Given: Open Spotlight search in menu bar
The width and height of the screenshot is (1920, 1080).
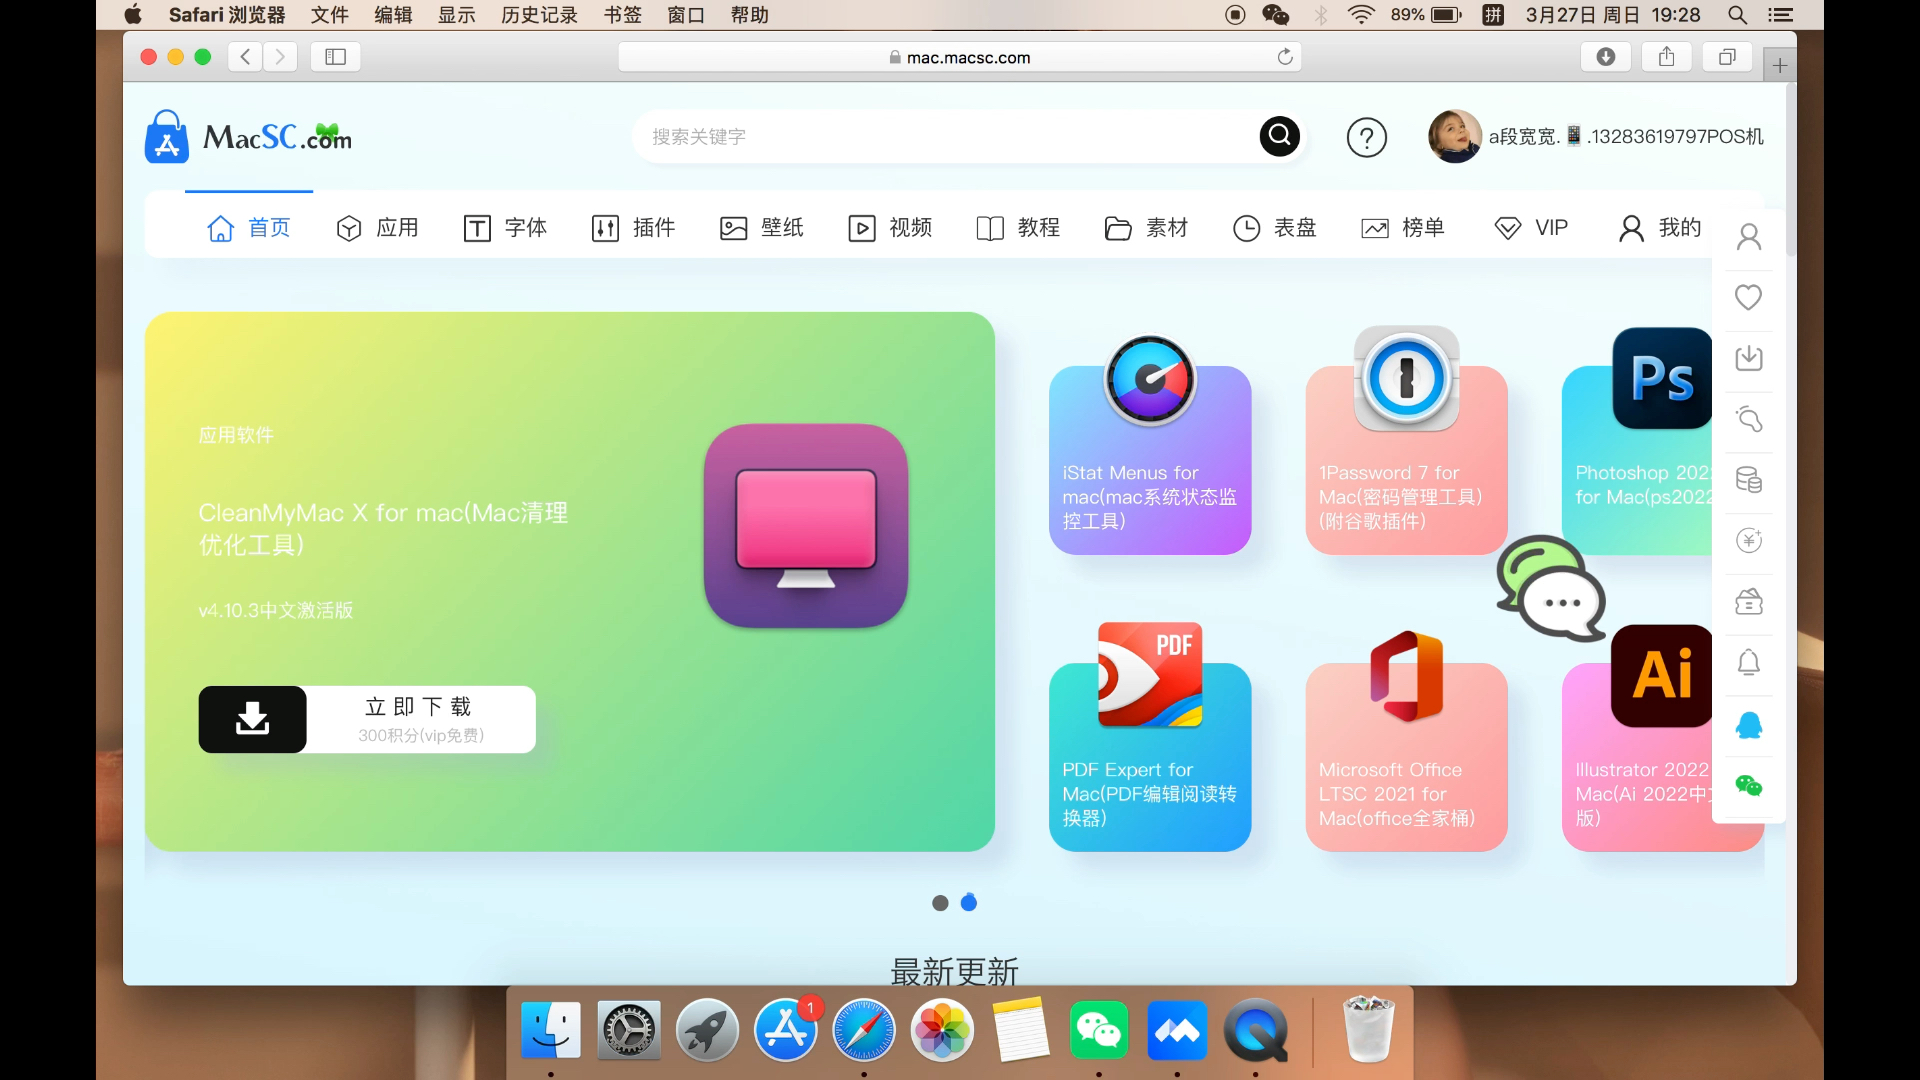Looking at the screenshot, I should (1738, 15).
